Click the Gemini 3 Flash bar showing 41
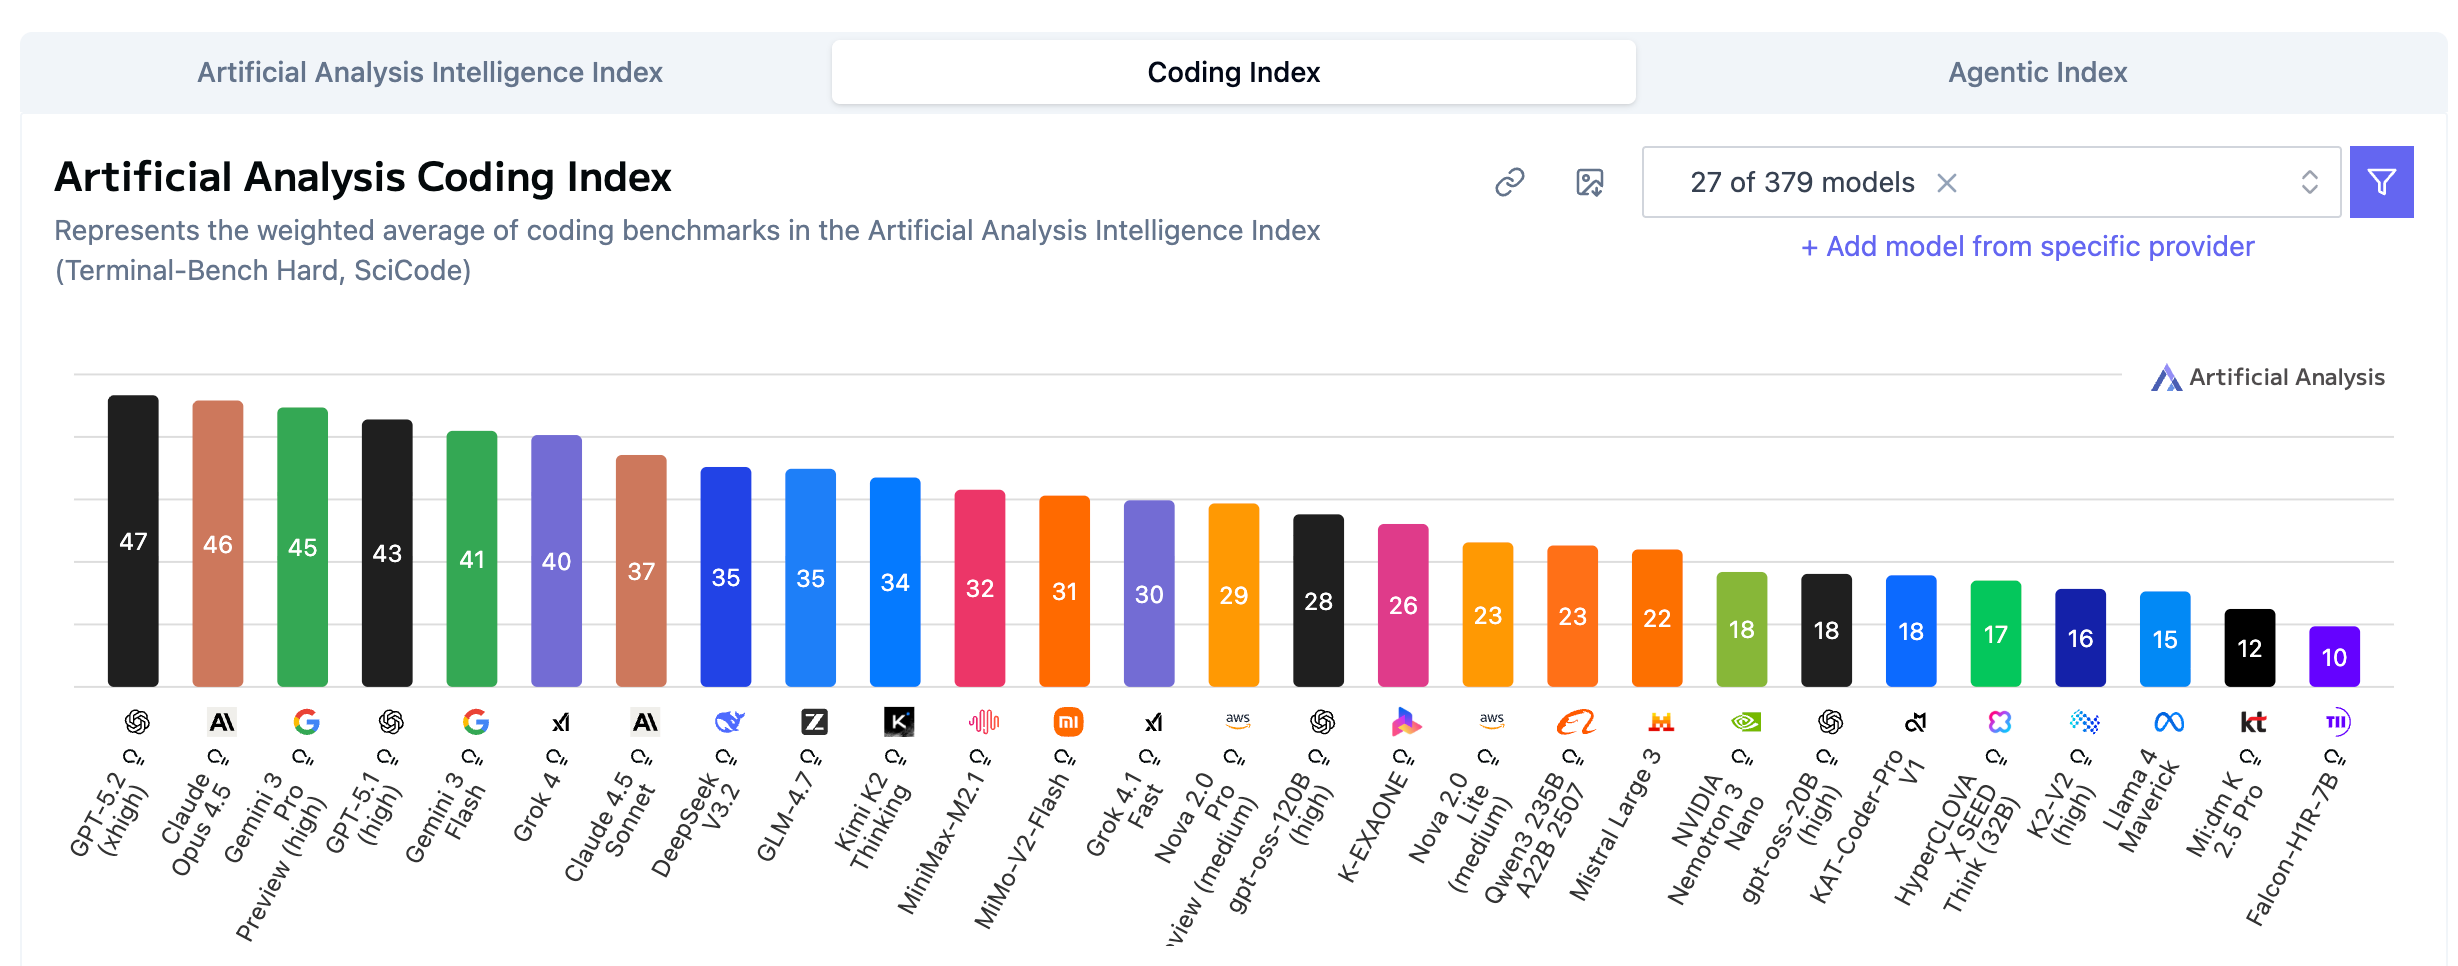The image size is (2458, 966). click(x=472, y=558)
